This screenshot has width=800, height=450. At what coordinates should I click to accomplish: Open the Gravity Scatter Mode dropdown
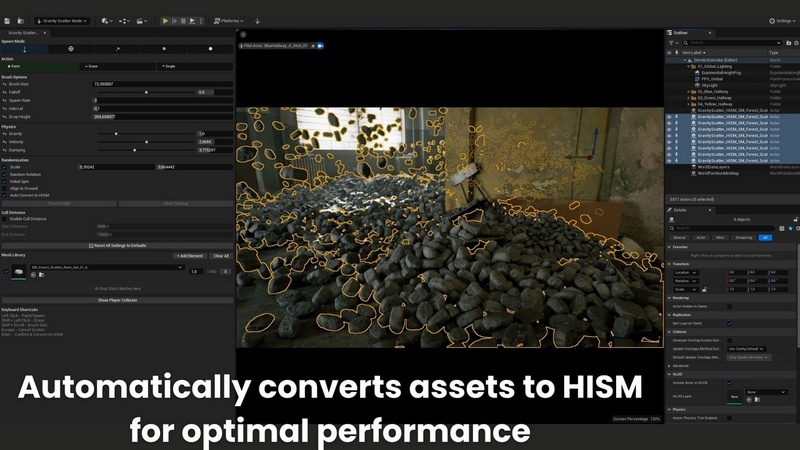point(64,20)
